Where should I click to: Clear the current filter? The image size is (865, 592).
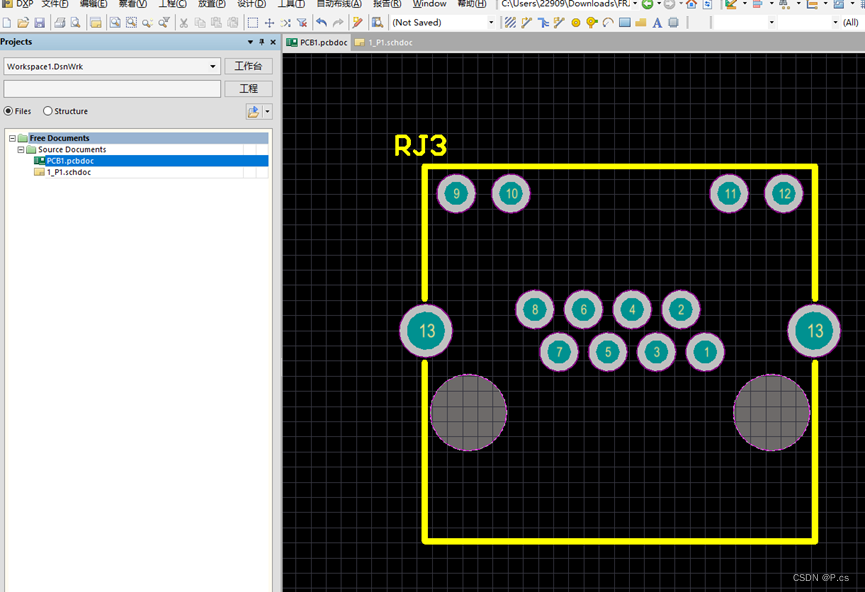point(302,23)
